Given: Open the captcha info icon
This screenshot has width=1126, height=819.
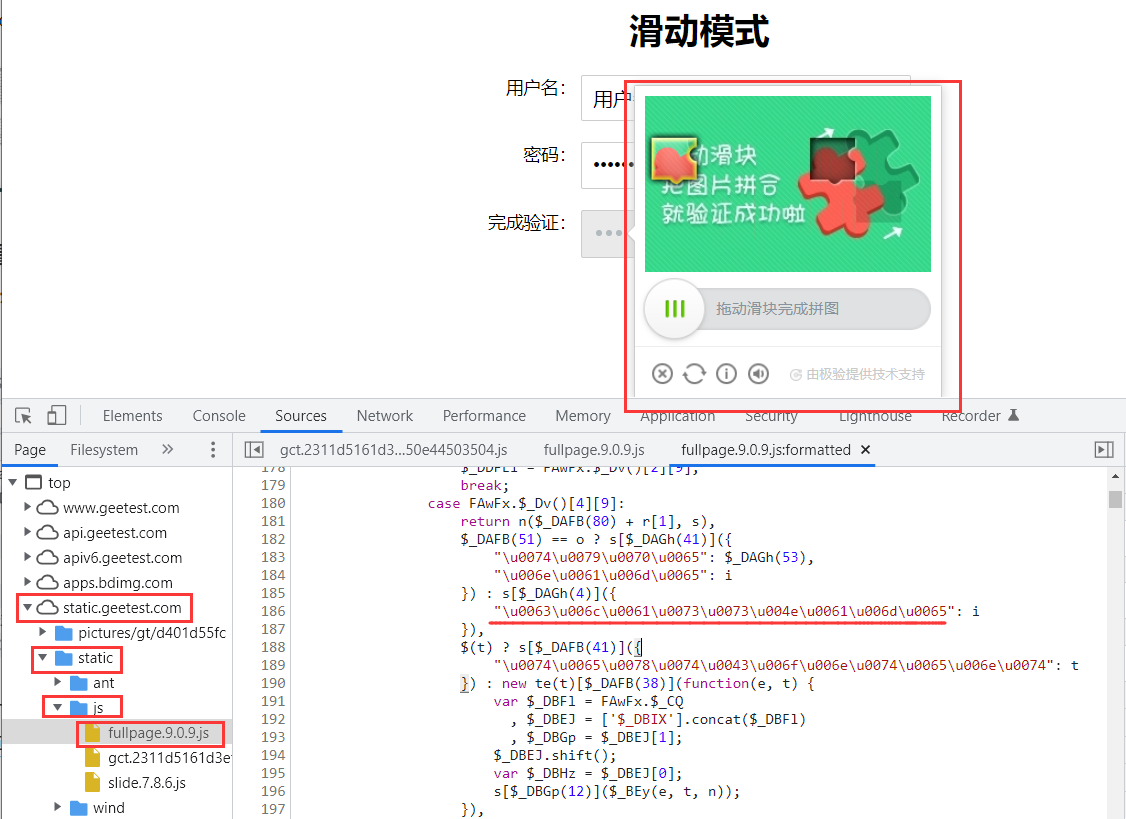Looking at the screenshot, I should 727,374.
